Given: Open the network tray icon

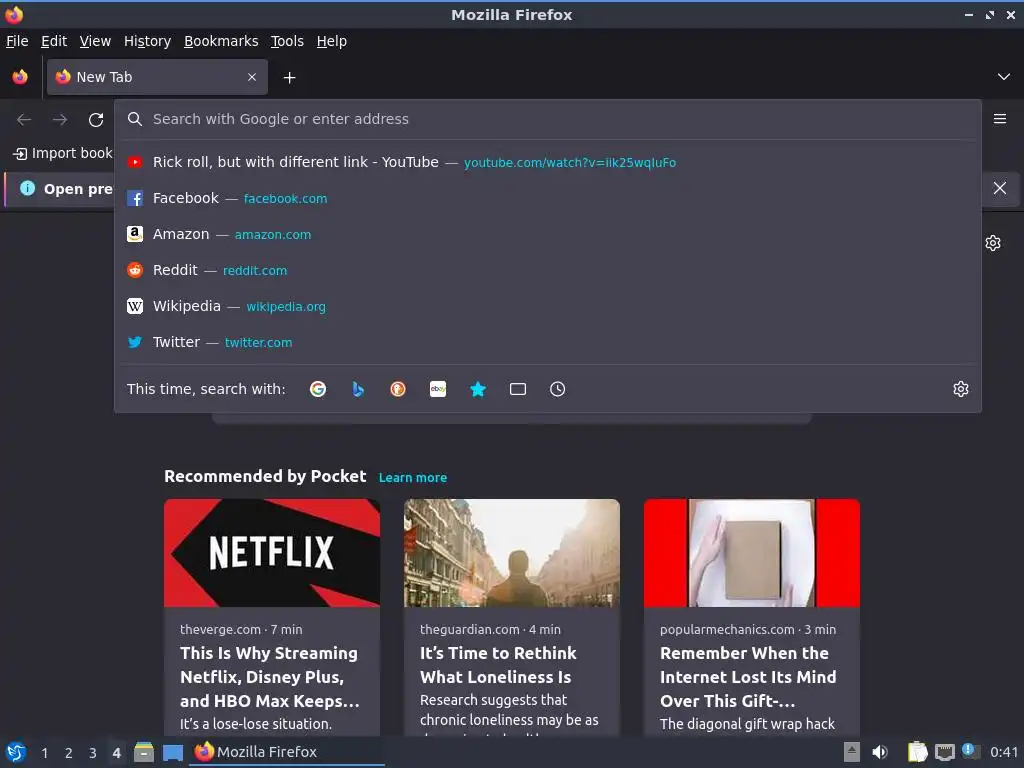Looking at the screenshot, I should click(944, 753).
